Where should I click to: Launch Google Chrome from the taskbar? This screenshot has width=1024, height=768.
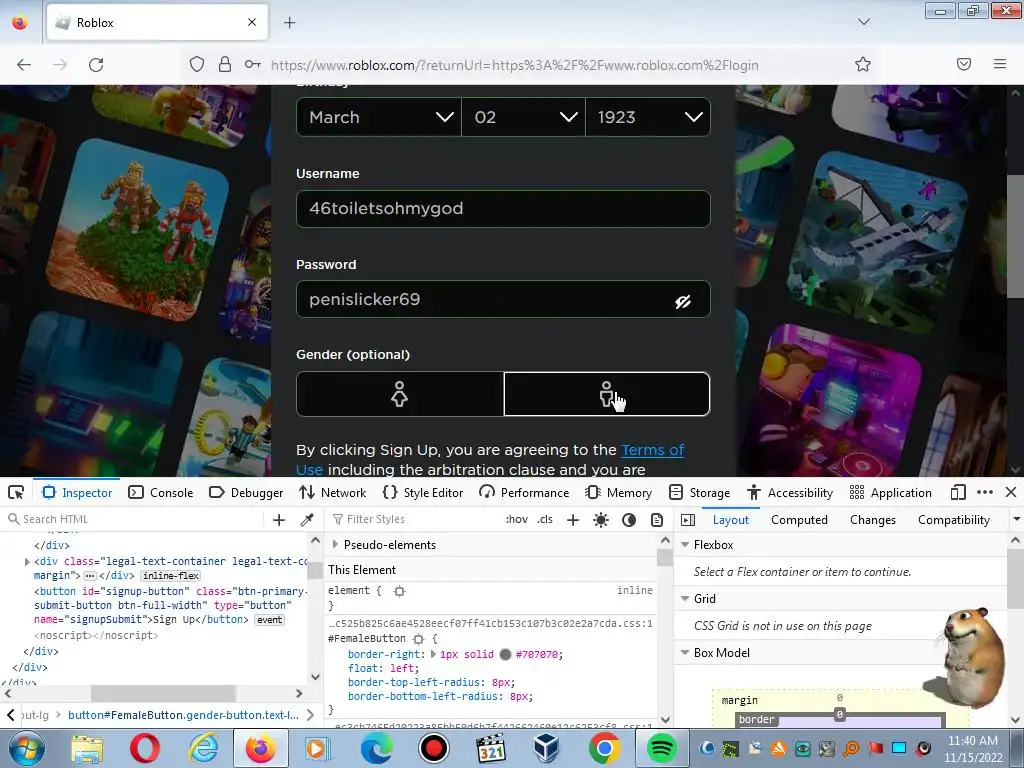coord(604,748)
